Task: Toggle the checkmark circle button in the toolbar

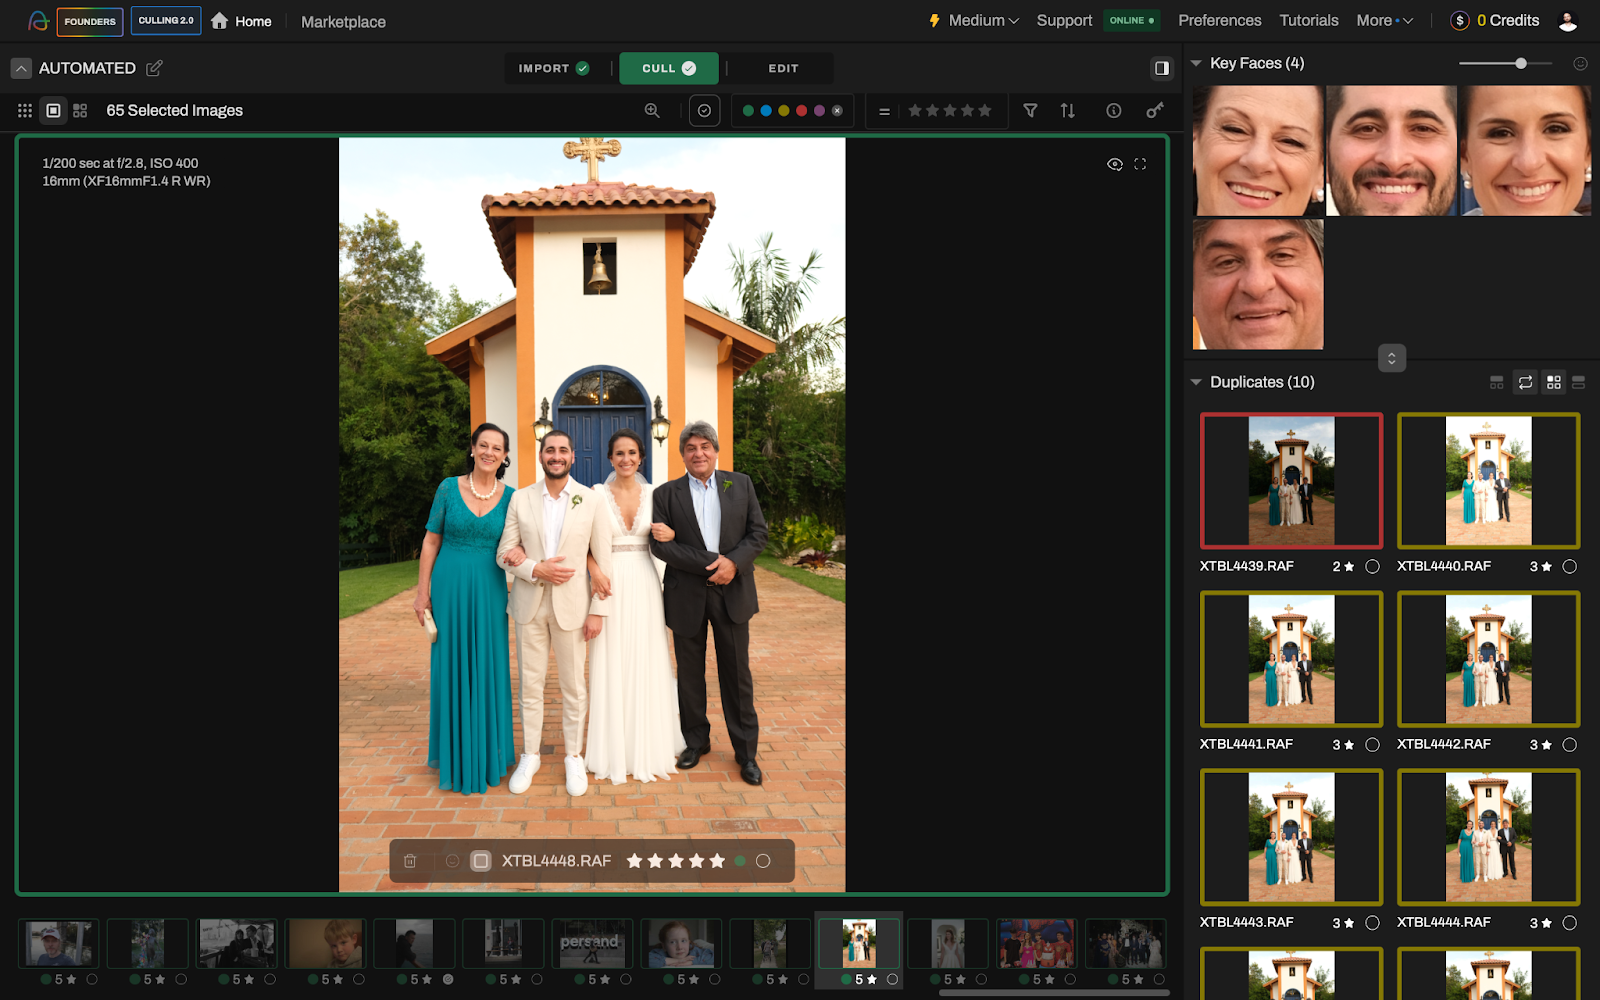Action: coord(704,110)
